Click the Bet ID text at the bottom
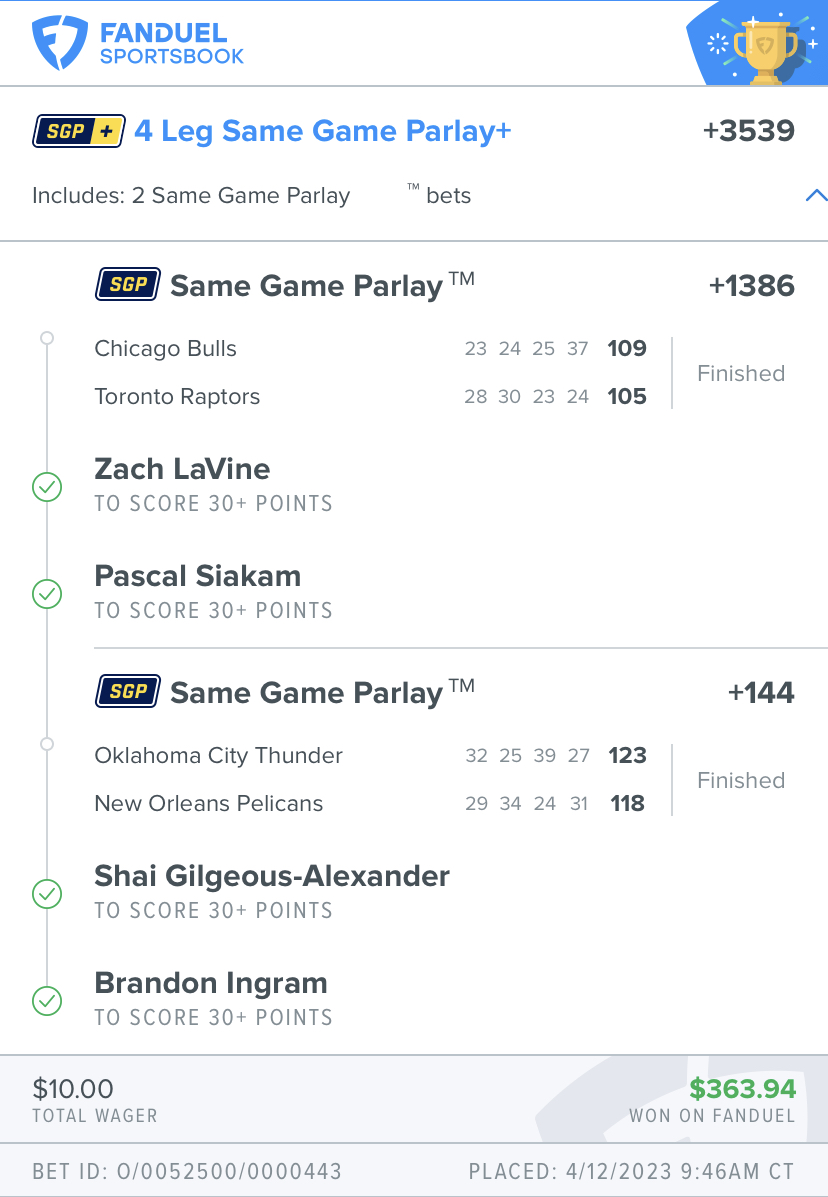The width and height of the screenshot is (828, 1197). 187,1171
